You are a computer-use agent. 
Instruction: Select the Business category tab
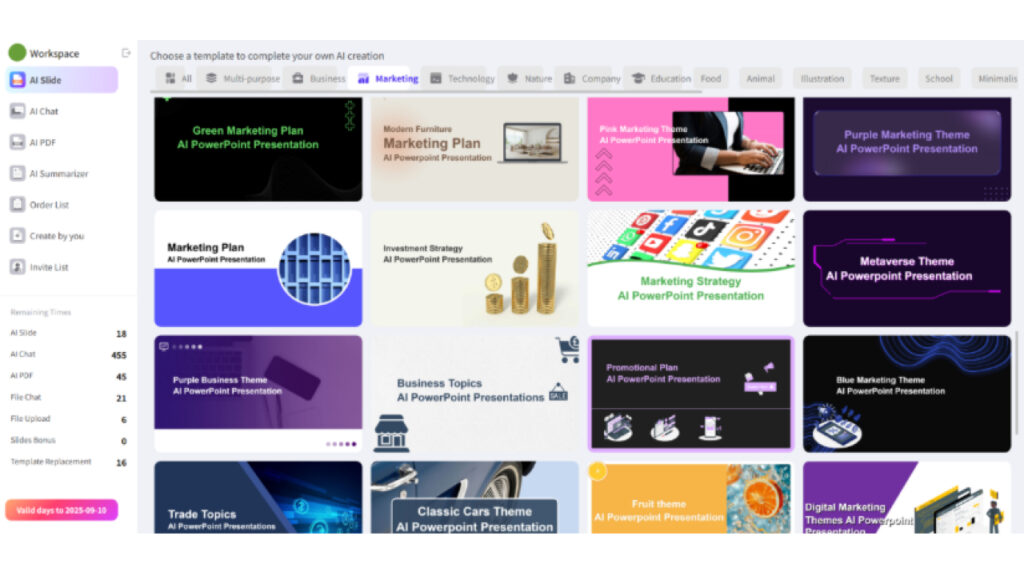click(318, 79)
